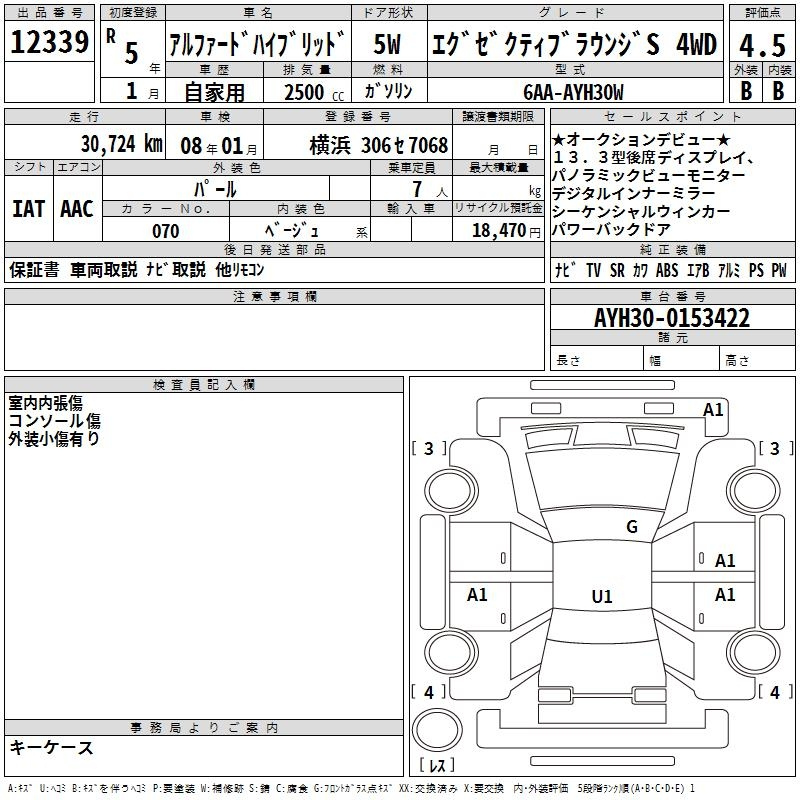Click A1 scratch mark near front bumper
Viewport: 800px width, 800px height.
point(713,410)
